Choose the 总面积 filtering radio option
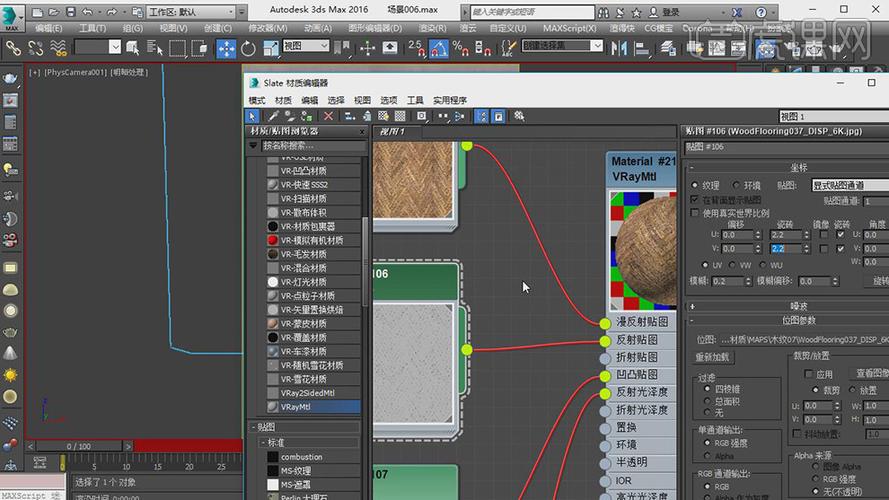The height and width of the screenshot is (500, 889). point(706,400)
